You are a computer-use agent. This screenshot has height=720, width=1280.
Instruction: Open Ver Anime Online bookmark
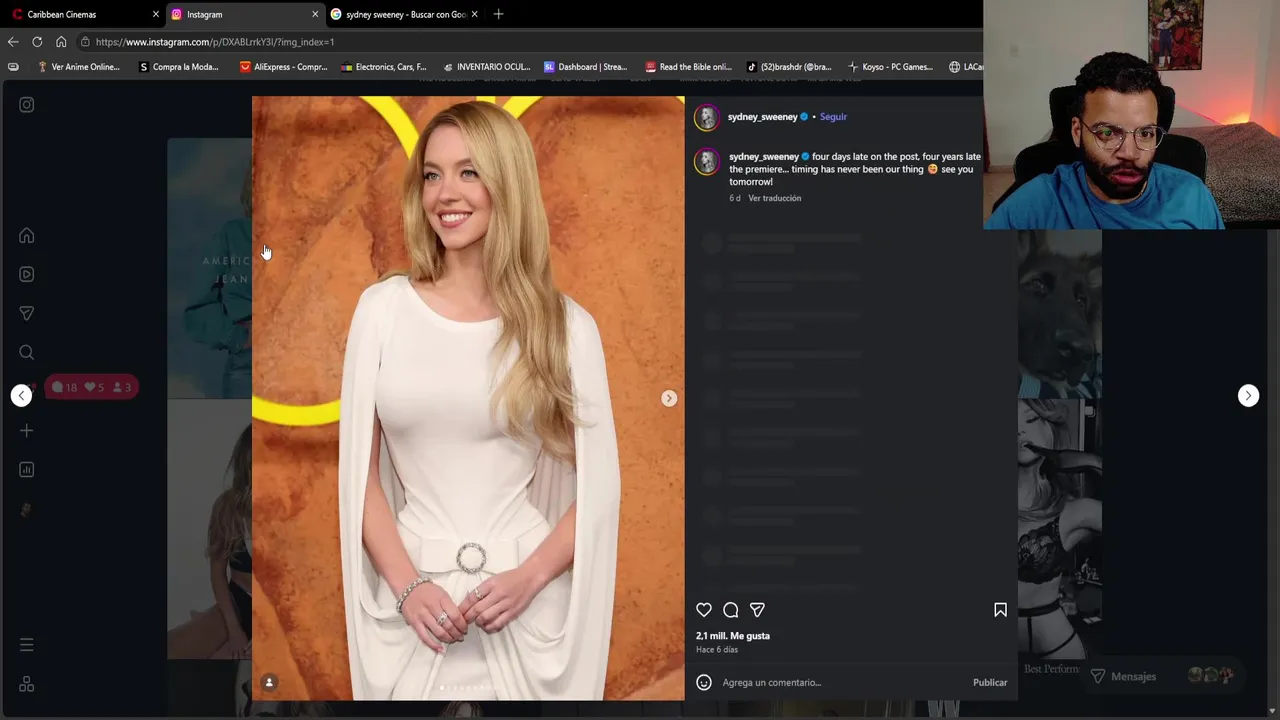click(x=78, y=67)
